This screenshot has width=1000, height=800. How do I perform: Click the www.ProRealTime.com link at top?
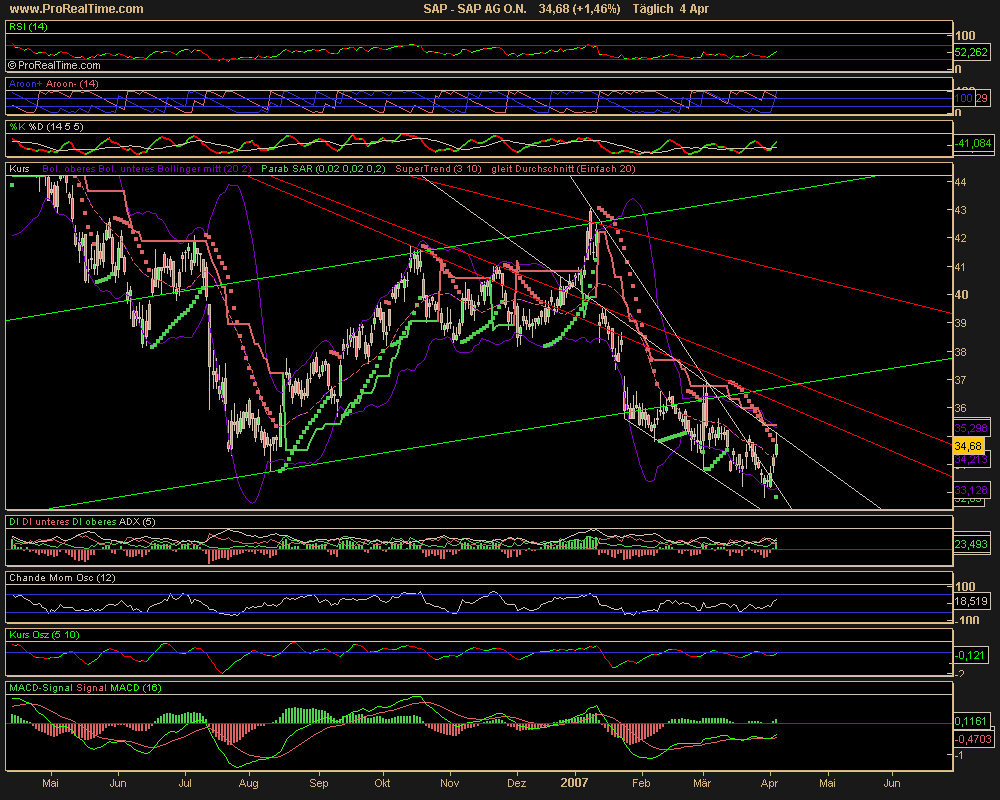75,9
